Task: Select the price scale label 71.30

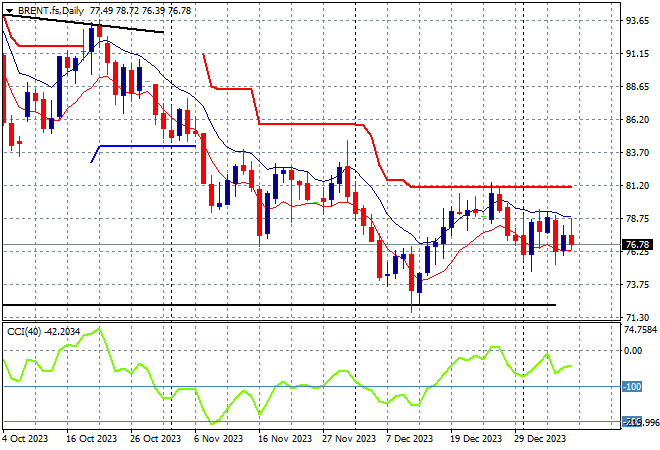Action: [x=637, y=317]
